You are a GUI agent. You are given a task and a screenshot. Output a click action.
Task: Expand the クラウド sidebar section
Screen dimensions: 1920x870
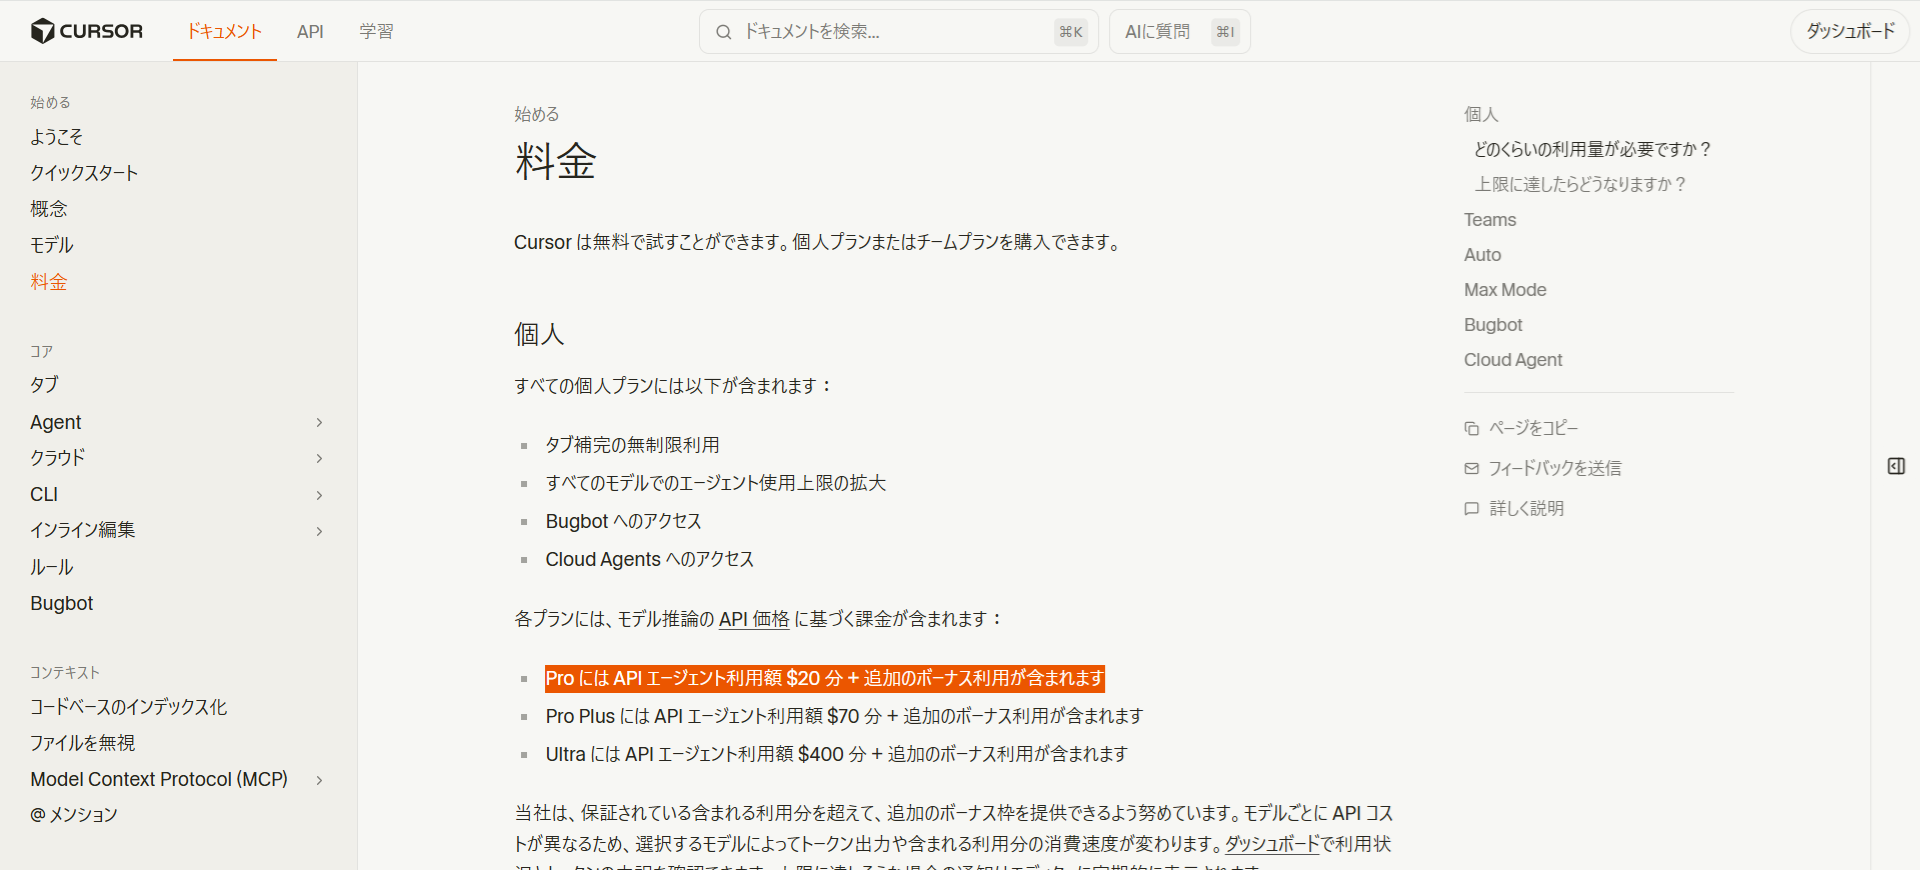tap(319, 459)
